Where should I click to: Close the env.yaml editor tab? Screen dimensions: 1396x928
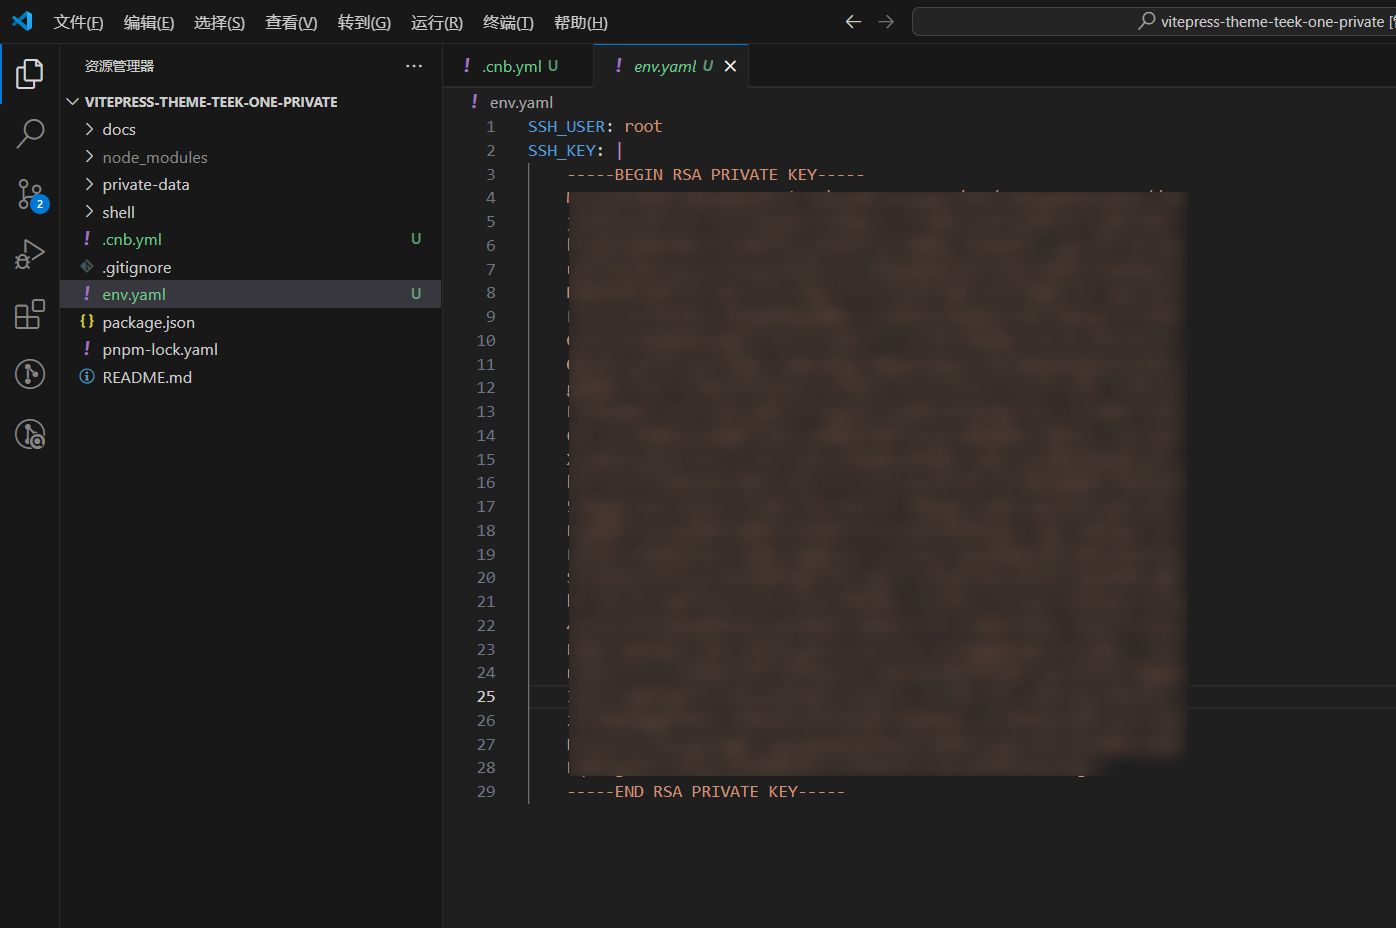[730, 66]
